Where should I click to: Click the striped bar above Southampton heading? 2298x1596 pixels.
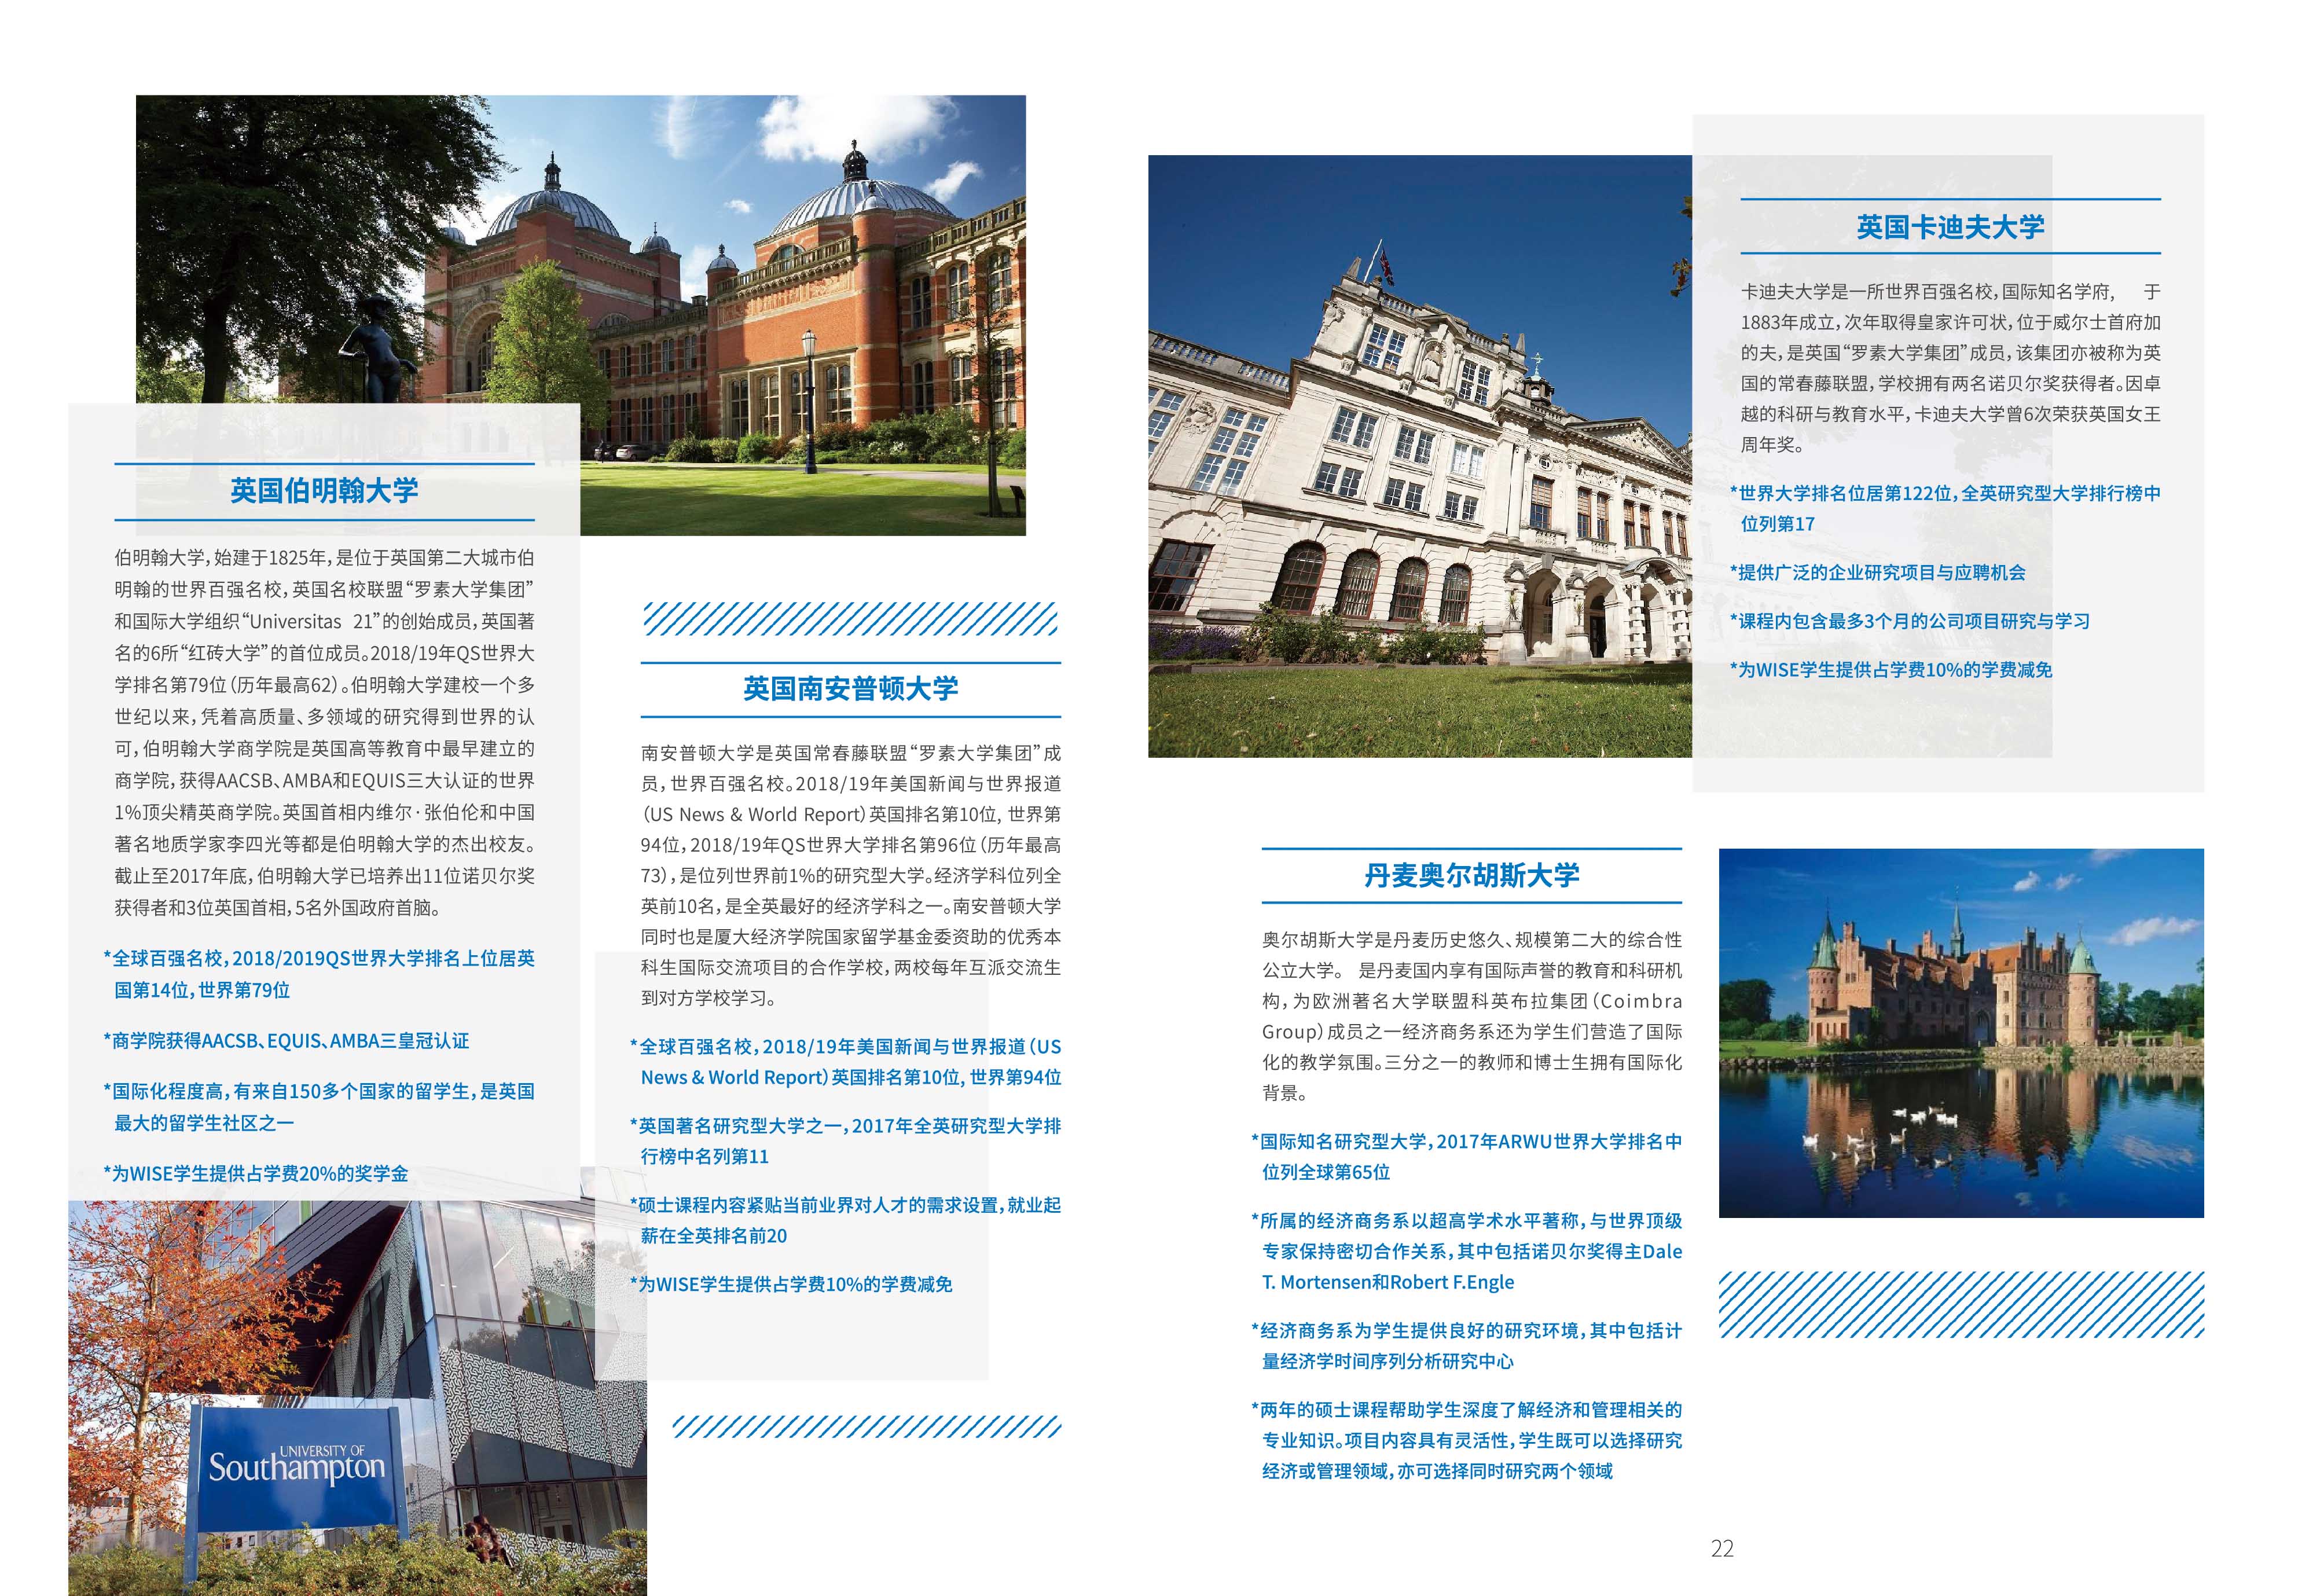tap(850, 619)
